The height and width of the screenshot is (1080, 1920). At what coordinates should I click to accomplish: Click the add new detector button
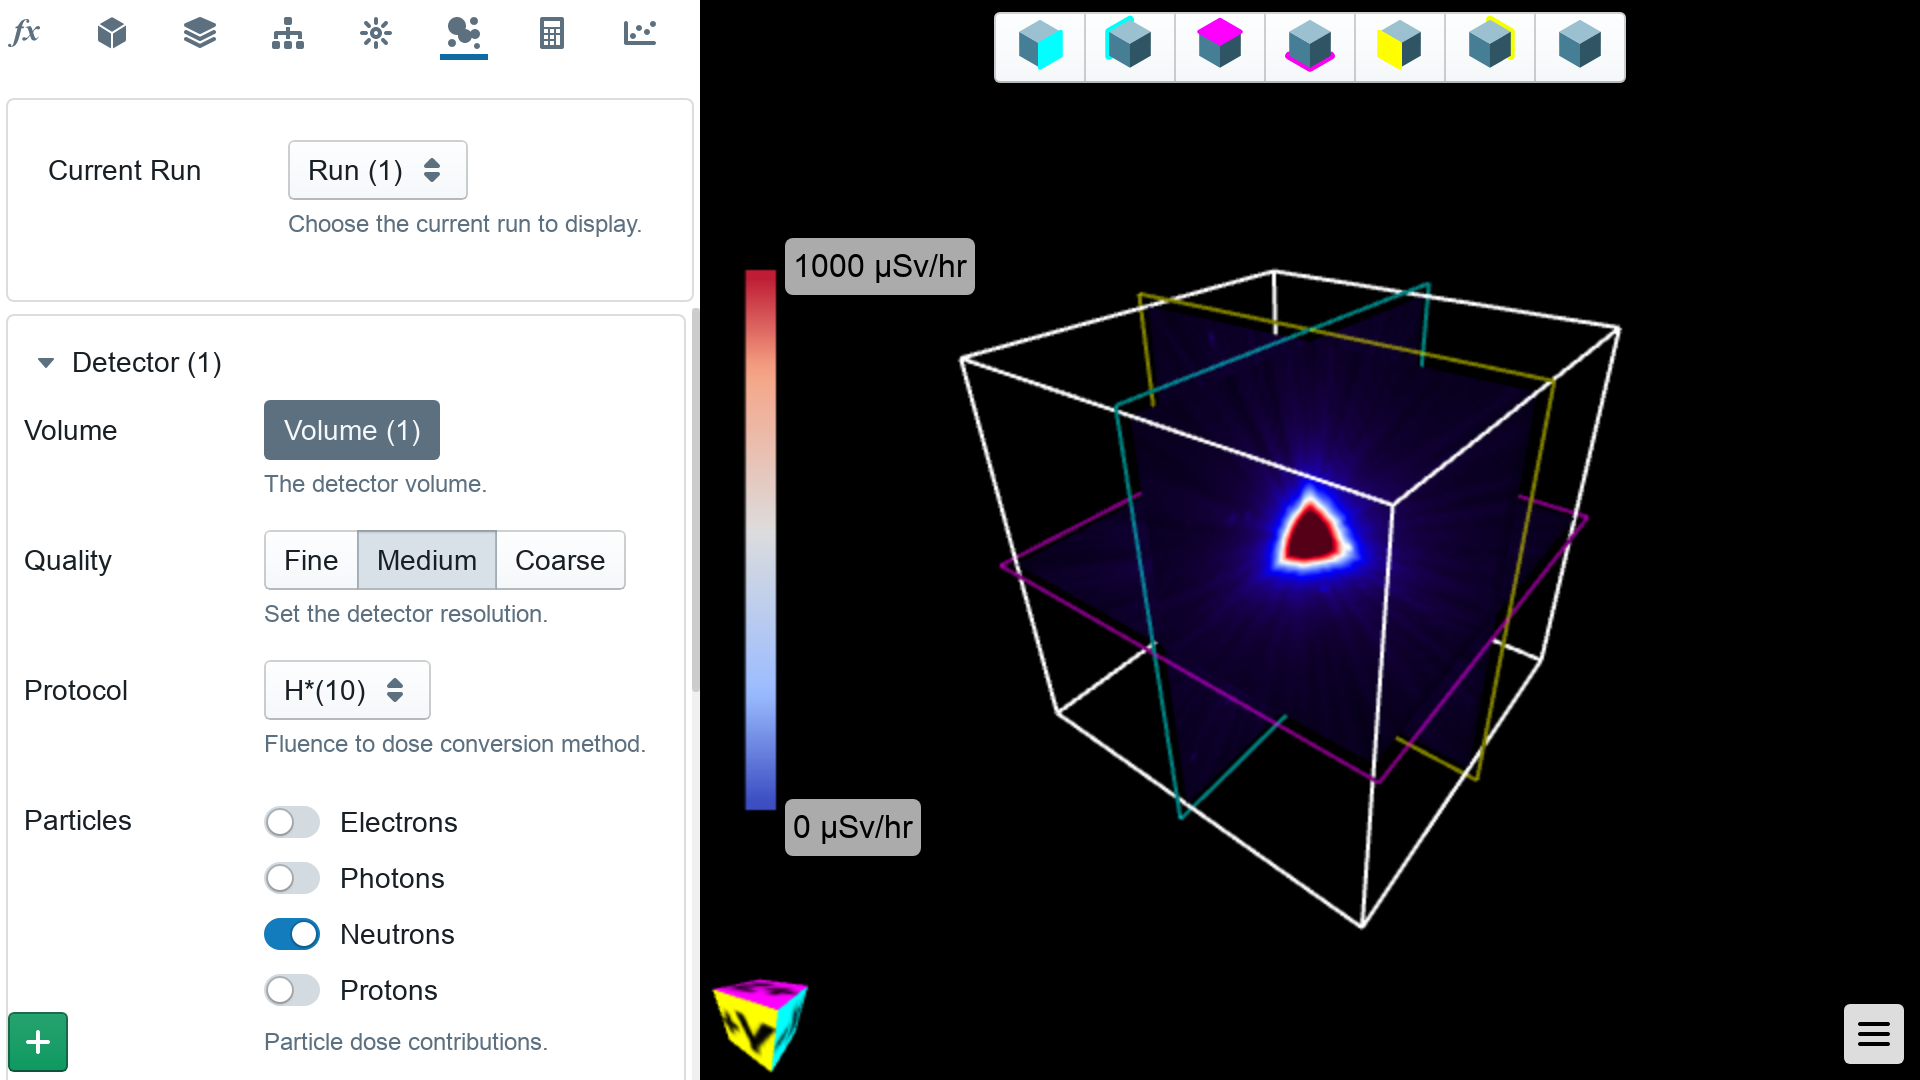pyautogui.click(x=38, y=1040)
